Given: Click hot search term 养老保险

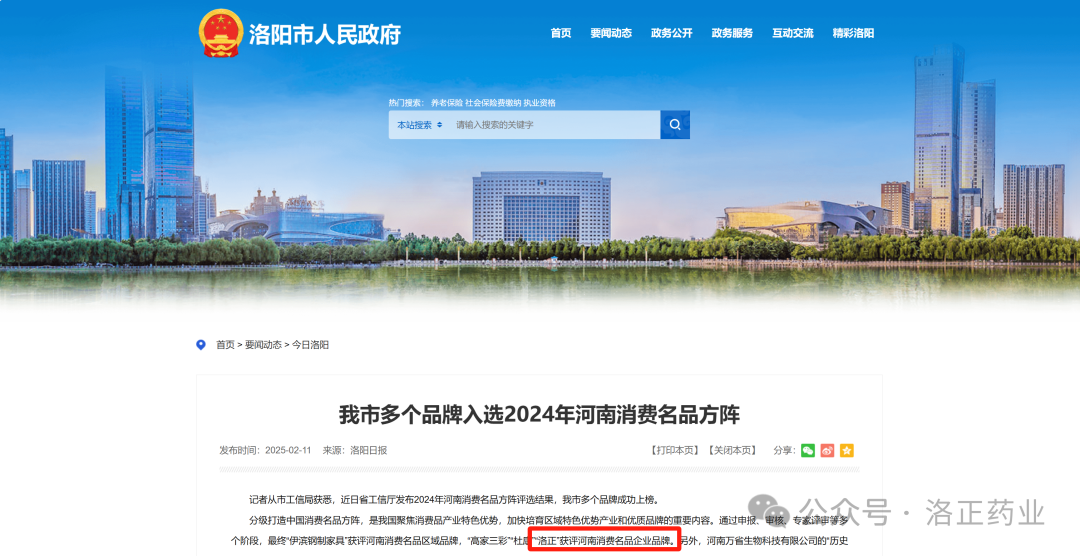Looking at the screenshot, I should [446, 103].
